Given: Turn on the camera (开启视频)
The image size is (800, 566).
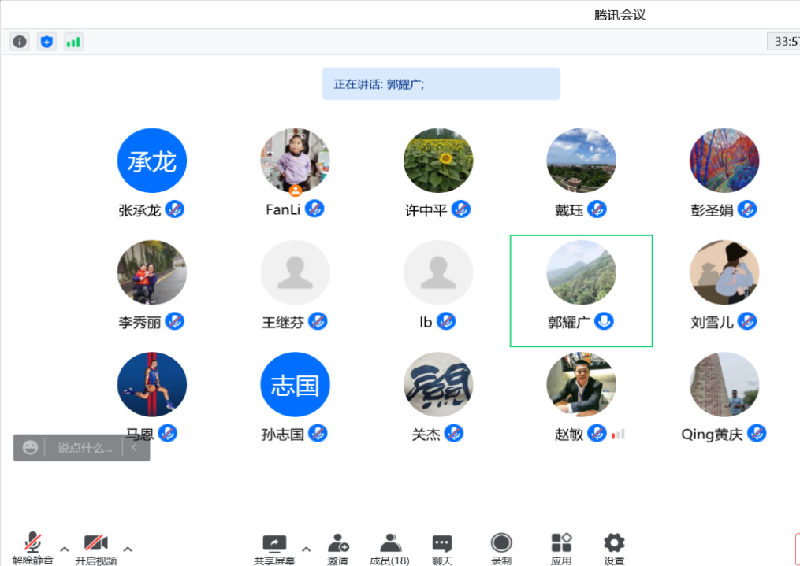Looking at the screenshot, I should click(96, 548).
